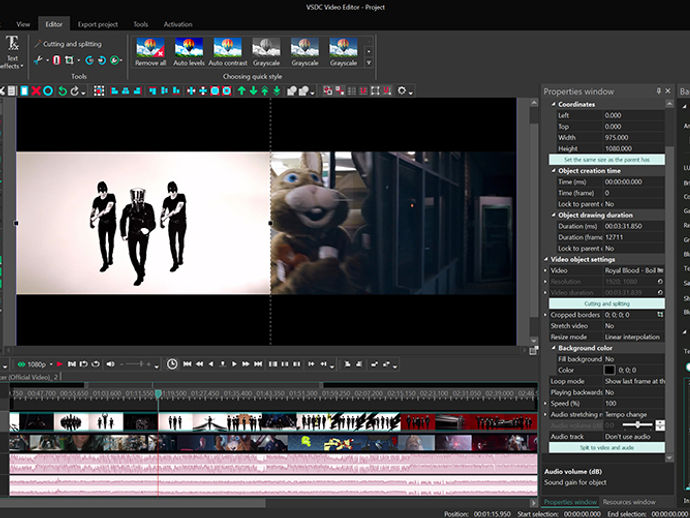Toggle the Fill background value
The image size is (690, 518).
[633, 359]
